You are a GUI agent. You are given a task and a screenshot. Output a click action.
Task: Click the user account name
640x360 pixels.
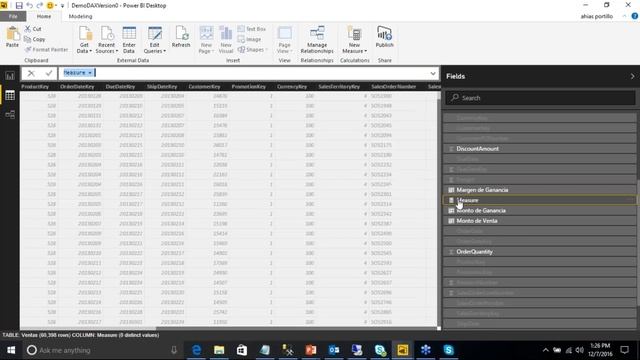(x=596, y=16)
